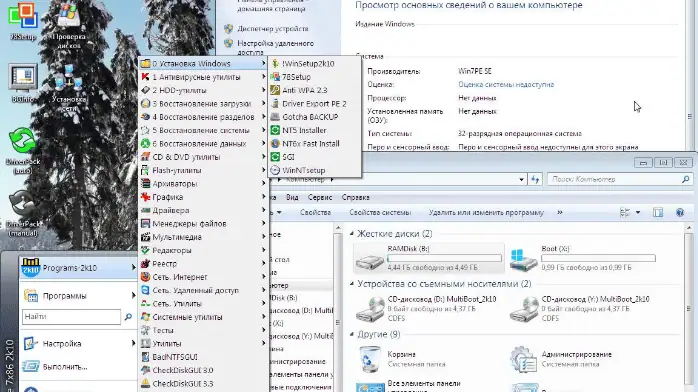698x392 pixels.
Task: Choose Выполнить... in start menu
Action: pos(78,367)
